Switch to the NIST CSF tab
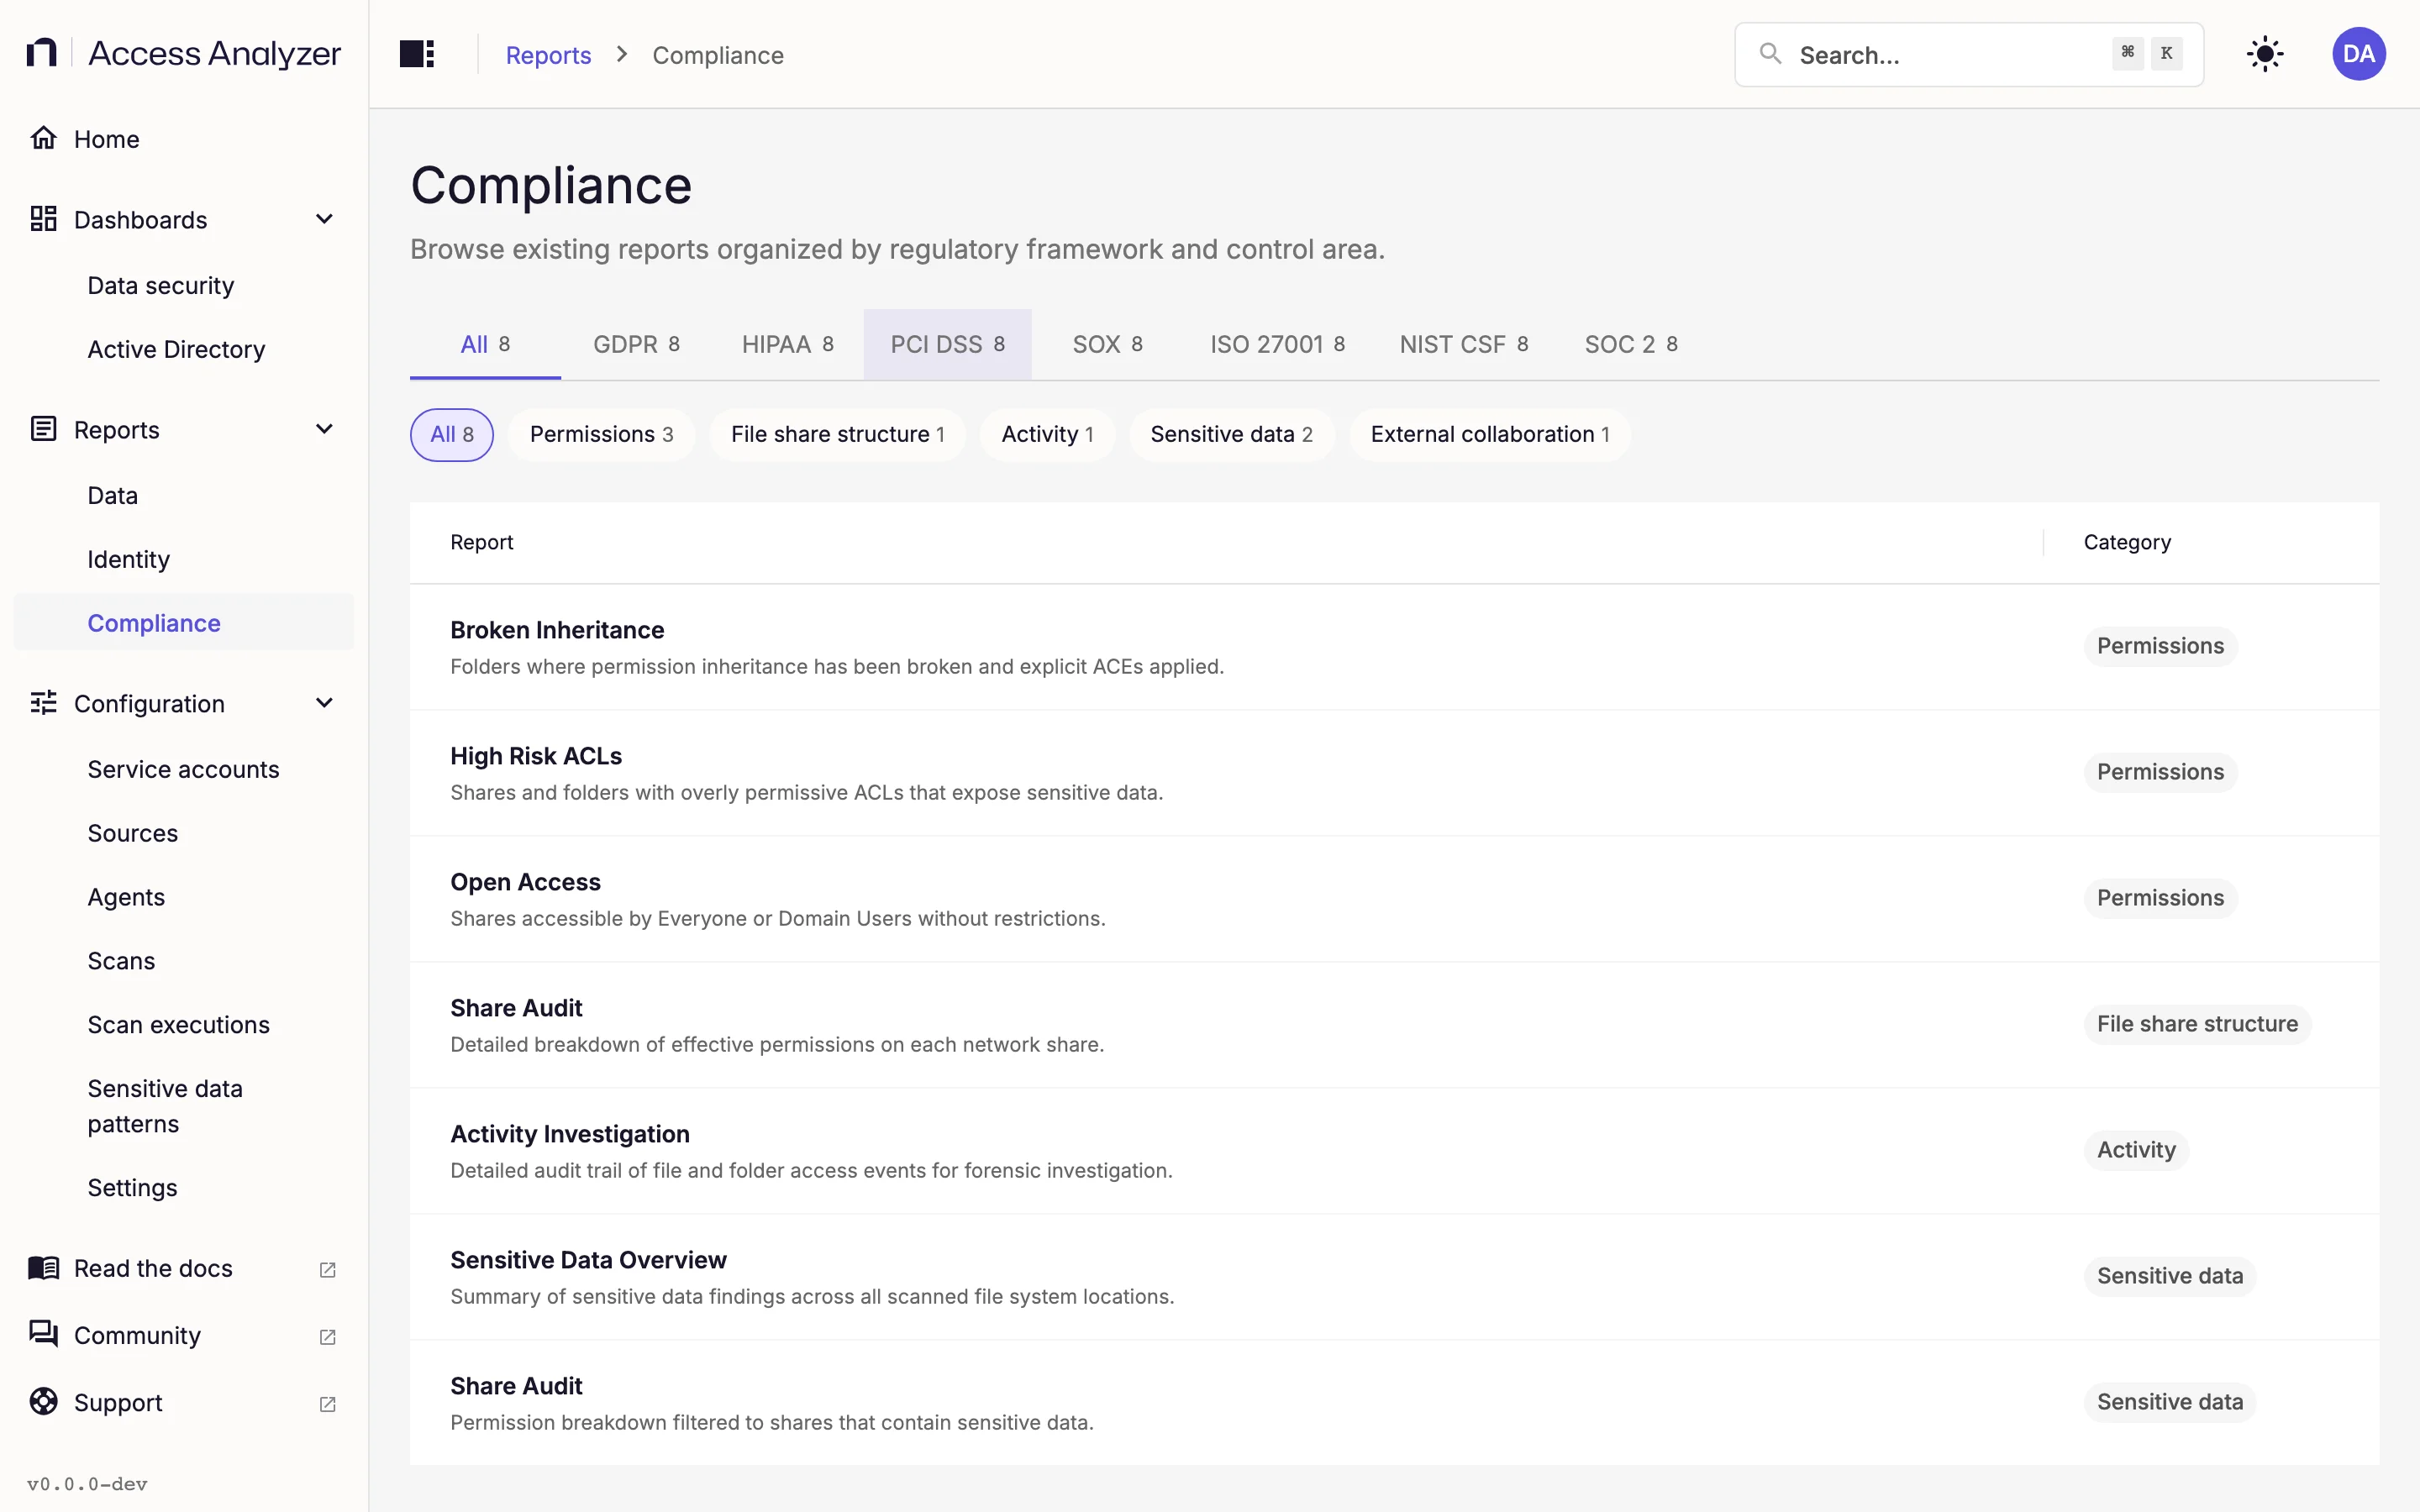The image size is (2420, 1512). point(1464,344)
